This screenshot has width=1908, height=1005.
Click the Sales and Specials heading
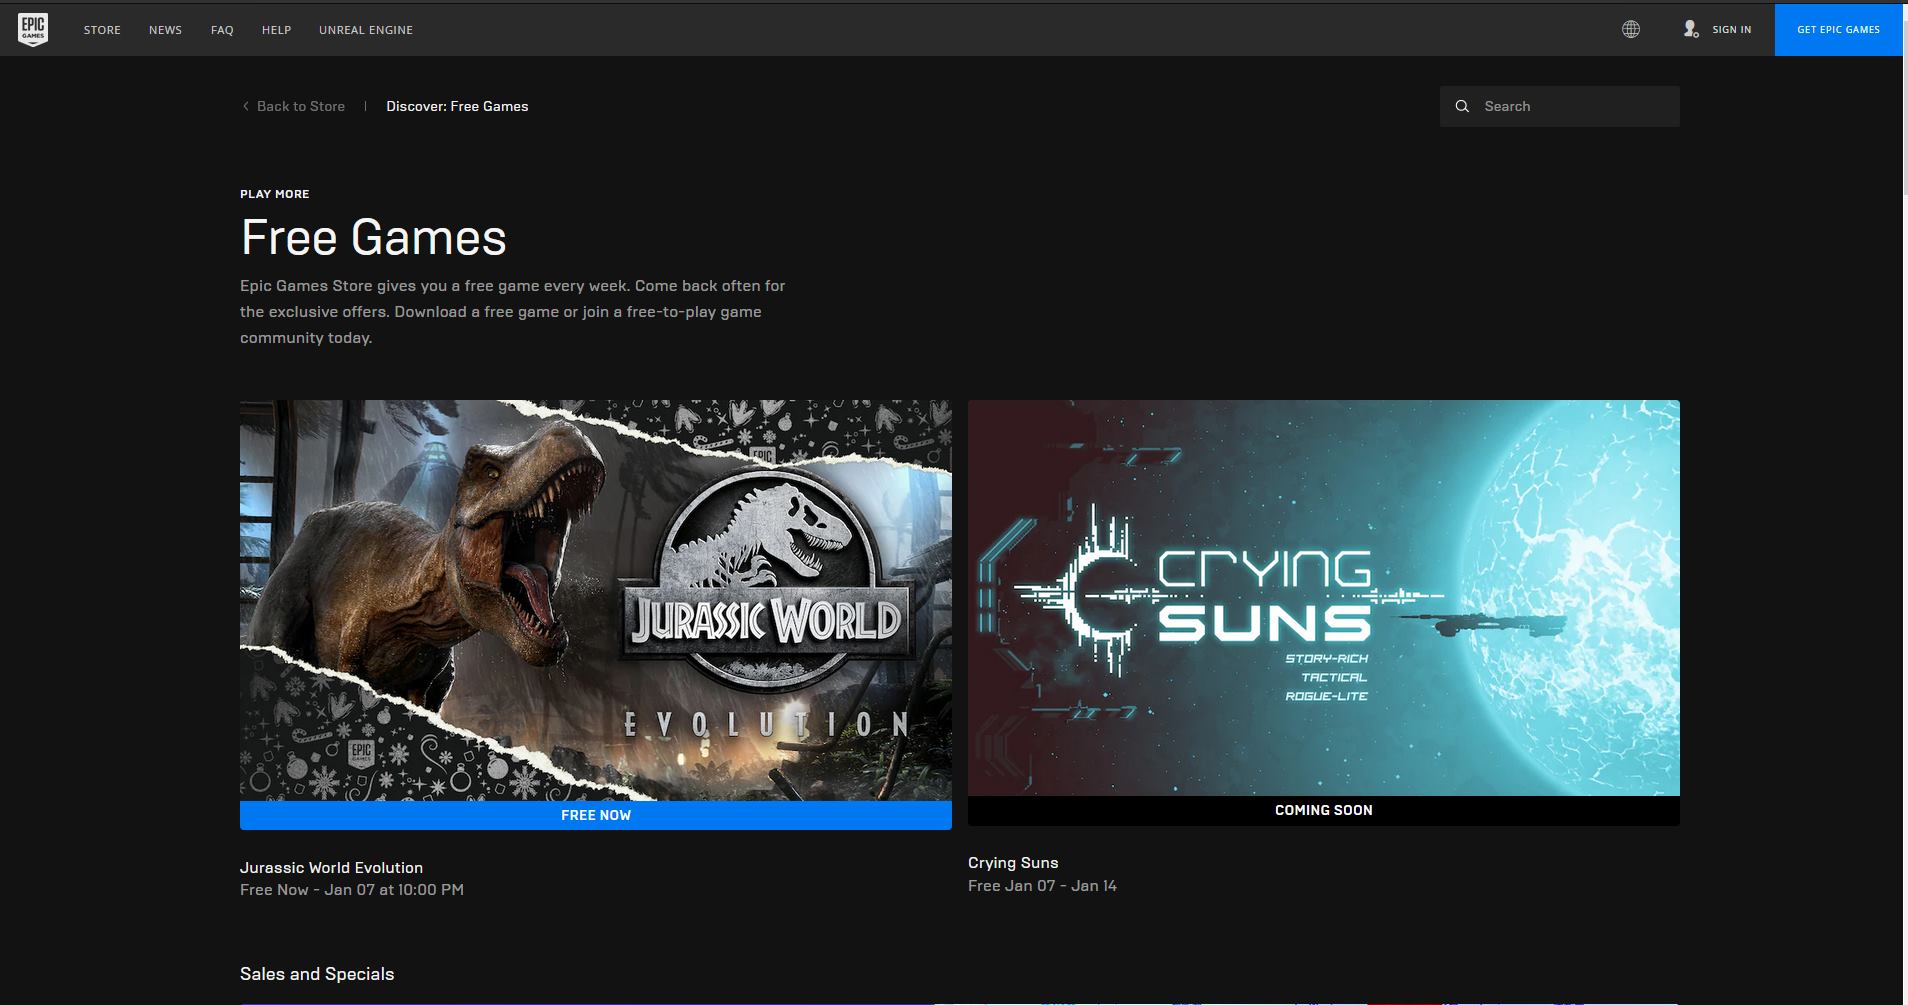point(317,973)
